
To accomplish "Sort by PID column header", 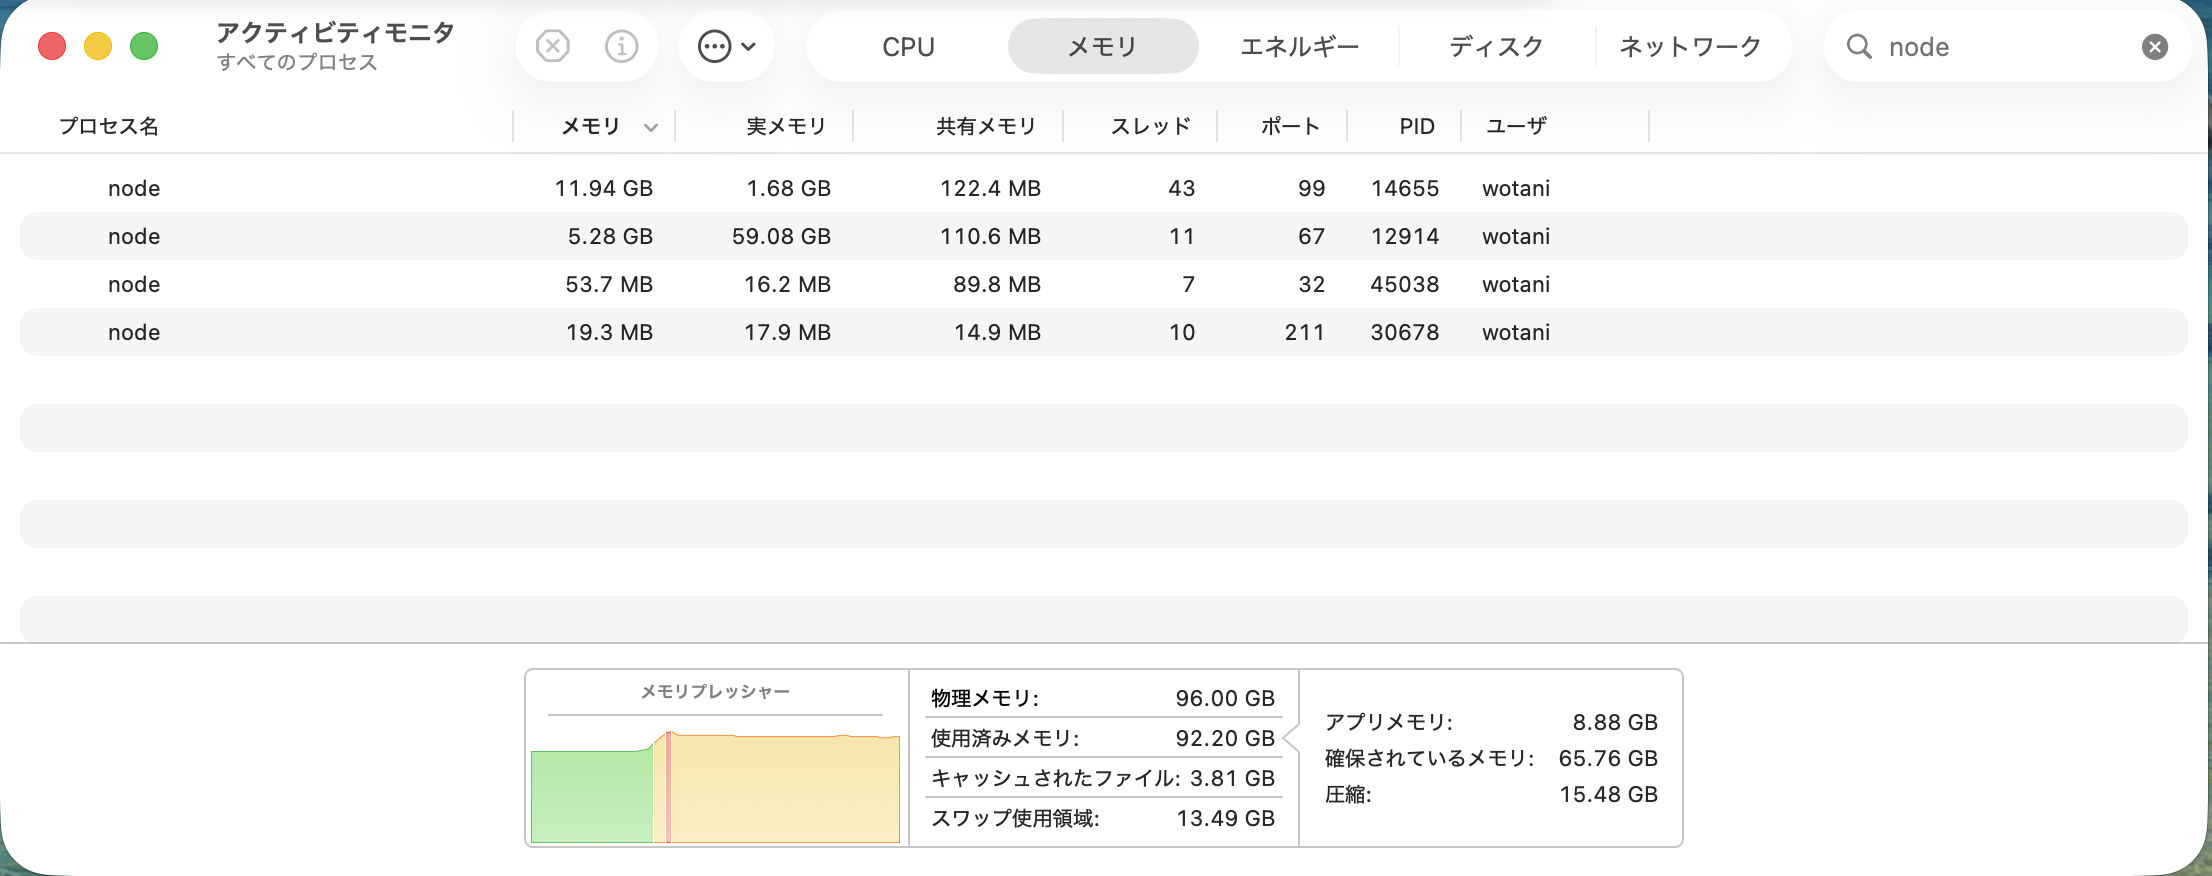I will tap(1416, 127).
